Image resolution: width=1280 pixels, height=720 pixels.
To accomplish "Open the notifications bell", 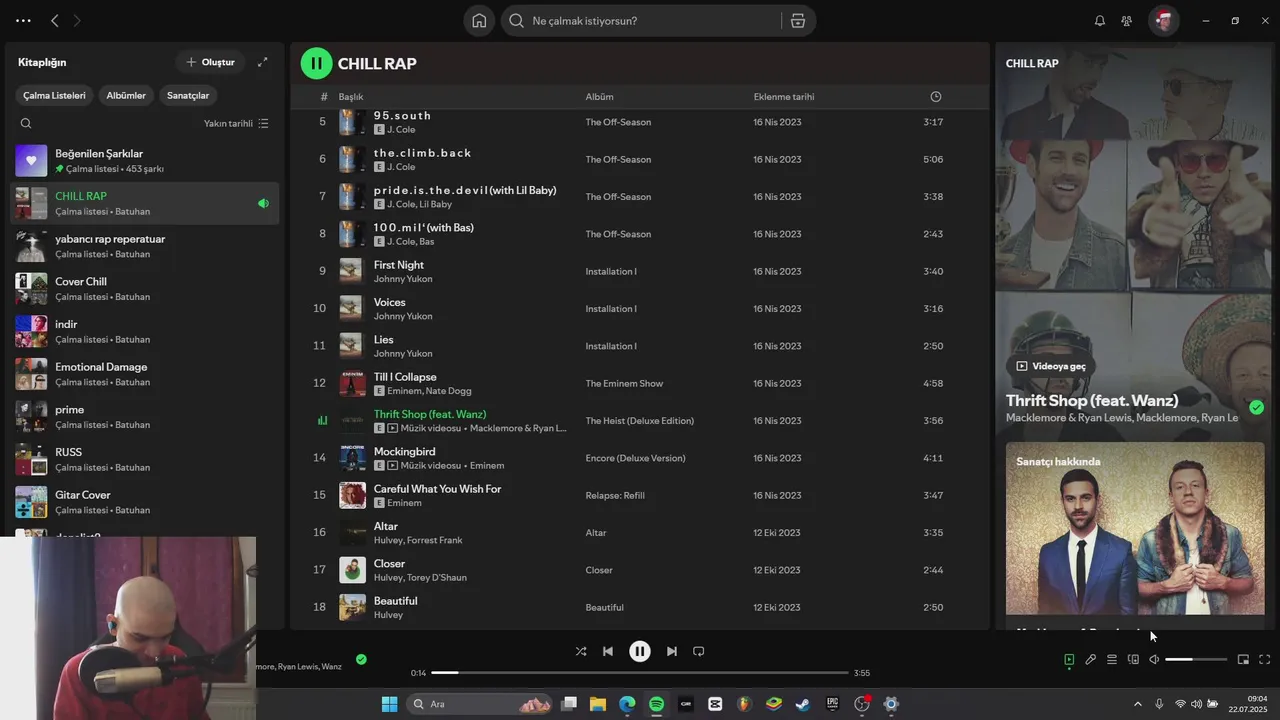I will click(1100, 21).
